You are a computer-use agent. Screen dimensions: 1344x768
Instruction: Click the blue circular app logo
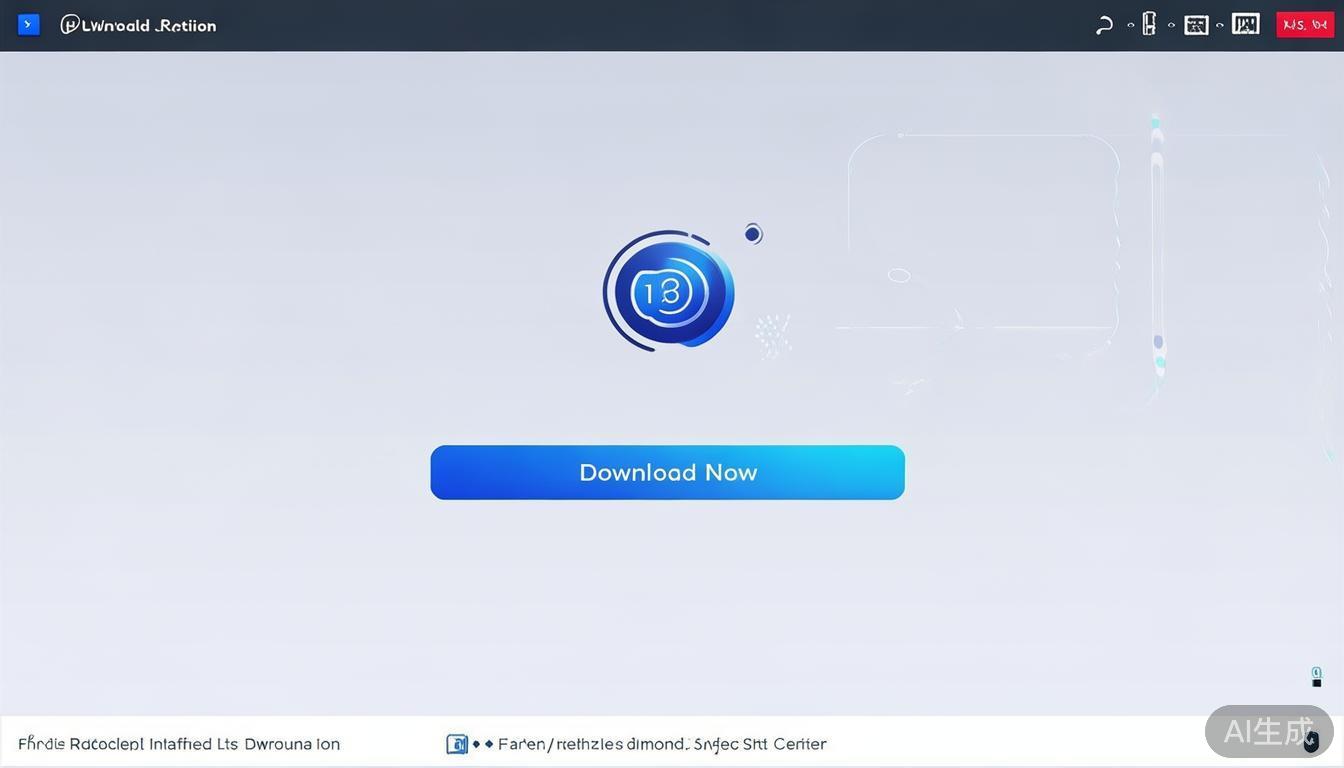669,291
